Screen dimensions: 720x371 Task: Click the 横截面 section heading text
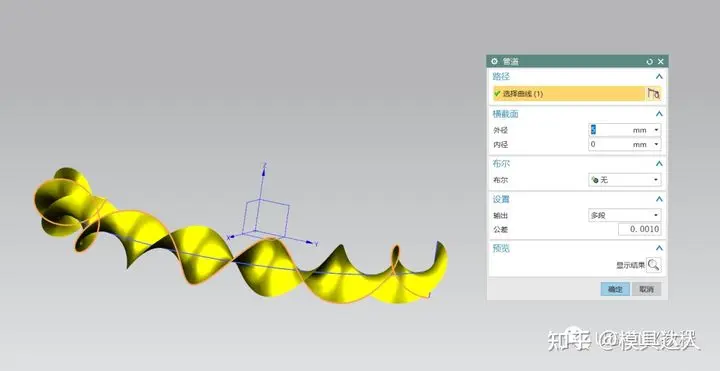506,114
